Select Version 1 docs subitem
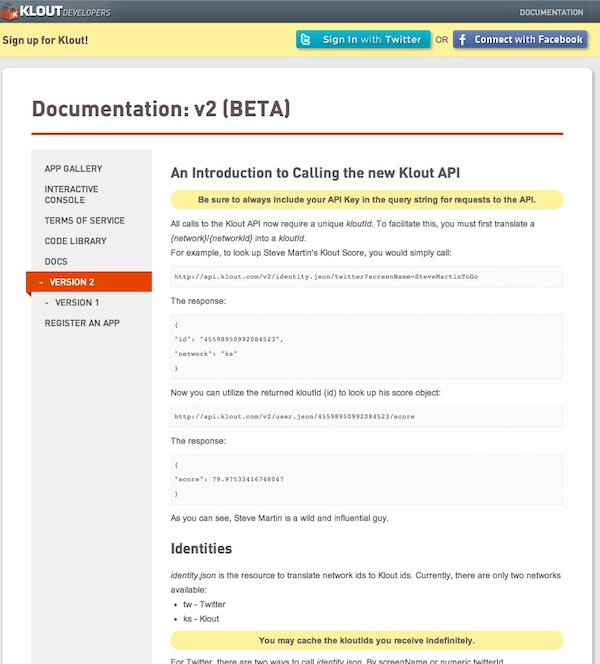The image size is (600, 664). click(x=77, y=302)
